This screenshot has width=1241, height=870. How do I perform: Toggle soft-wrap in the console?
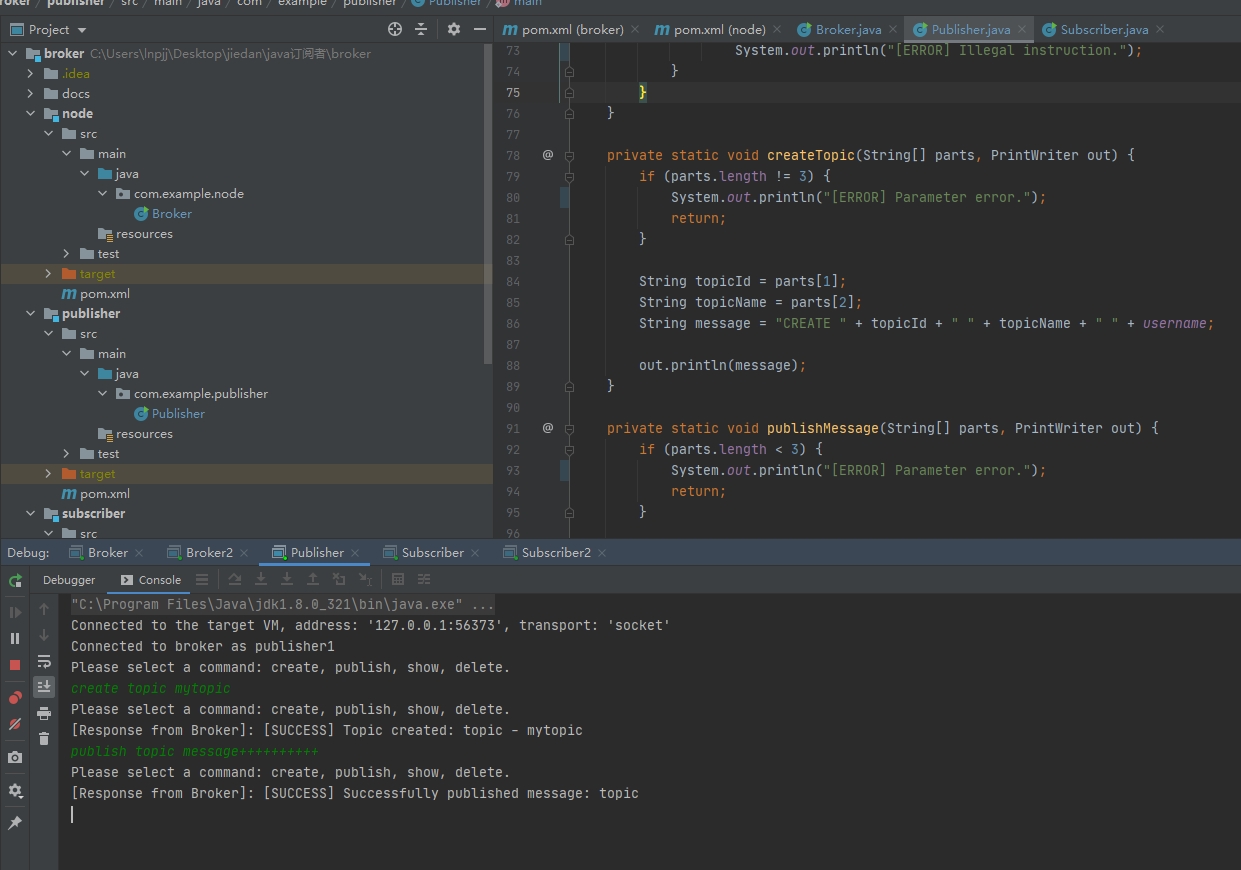tap(44, 662)
